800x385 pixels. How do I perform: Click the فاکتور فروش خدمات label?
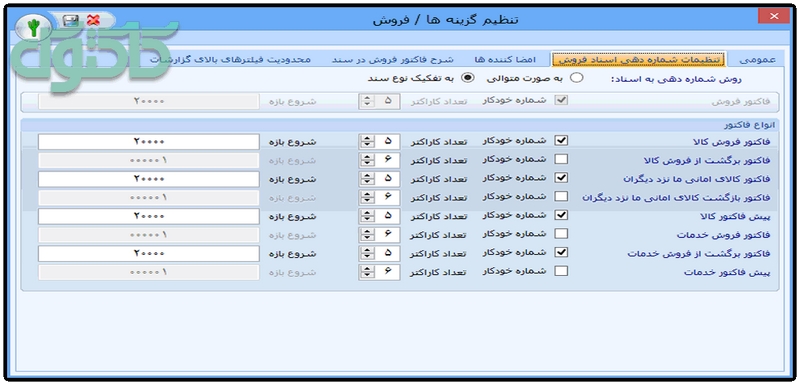(723, 235)
